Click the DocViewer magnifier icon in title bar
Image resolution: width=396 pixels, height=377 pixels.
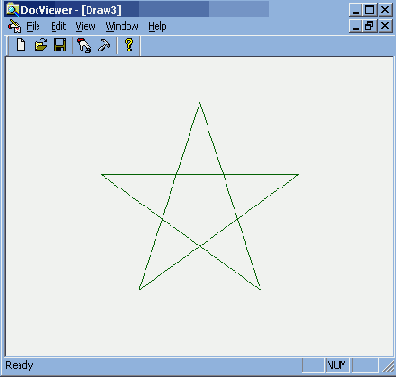[x=13, y=10]
